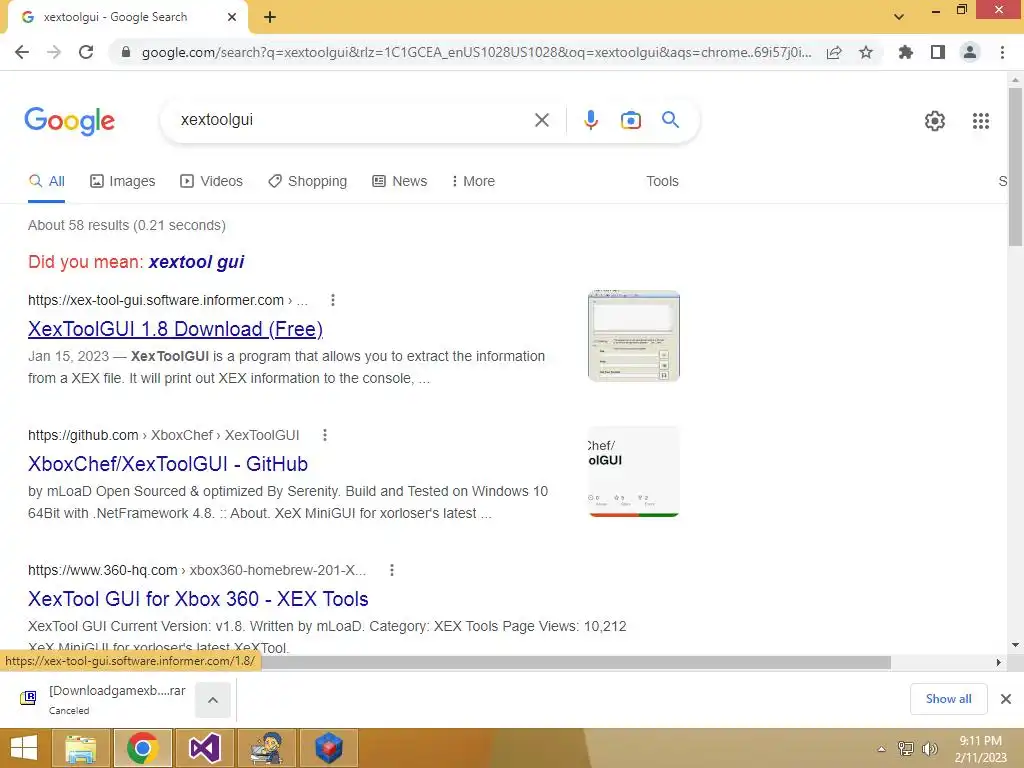The width and height of the screenshot is (1024, 768).
Task: Click the horizontal page scrollbar
Action: 575,662
